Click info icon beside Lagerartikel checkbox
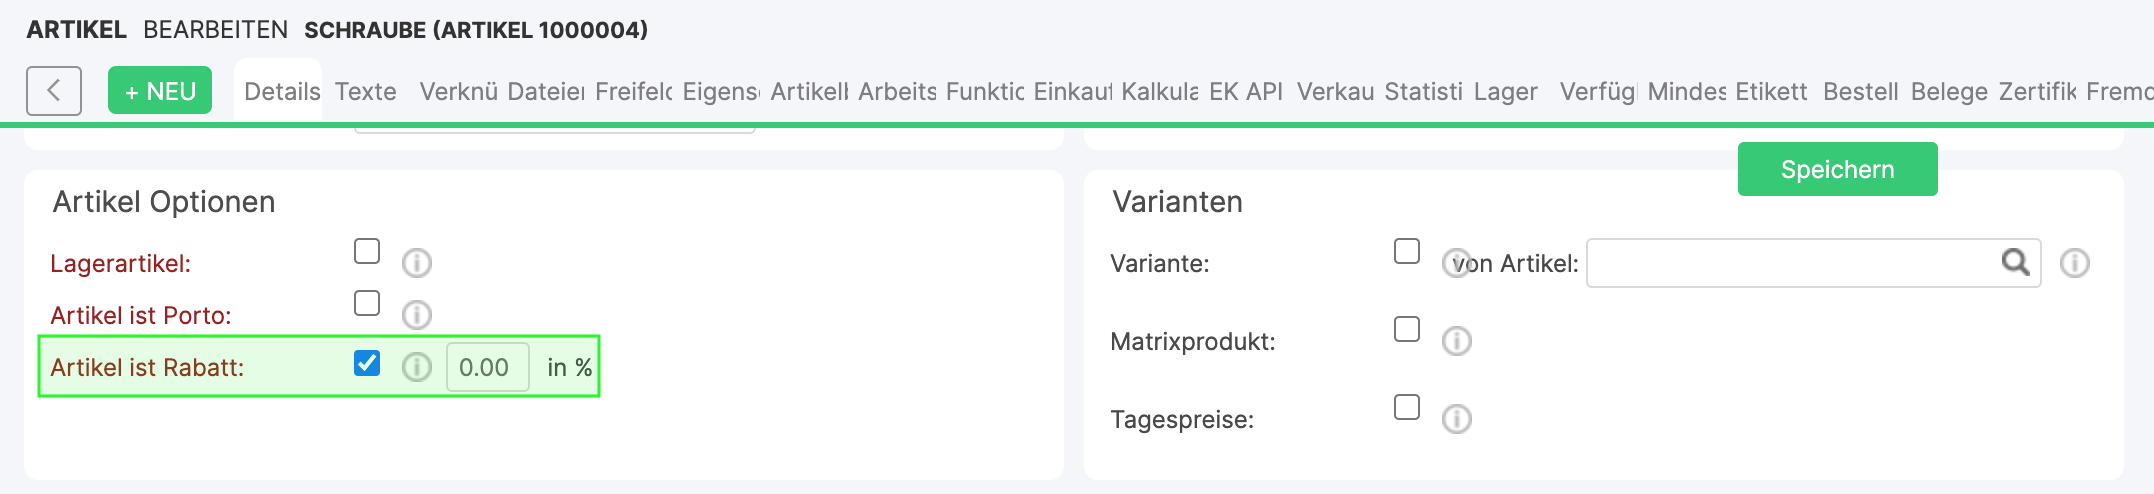This screenshot has width=2154, height=494. click(x=417, y=263)
